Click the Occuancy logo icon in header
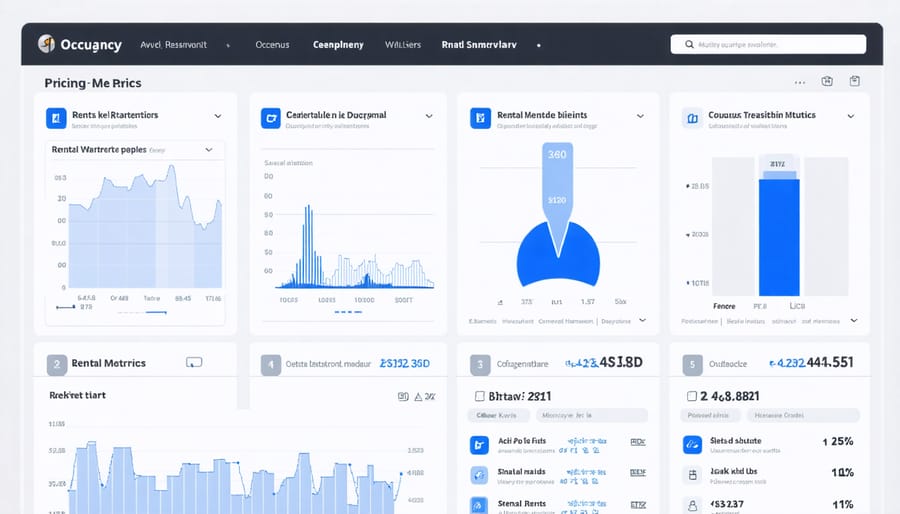Screen dimensions: 900x514 click(46, 44)
